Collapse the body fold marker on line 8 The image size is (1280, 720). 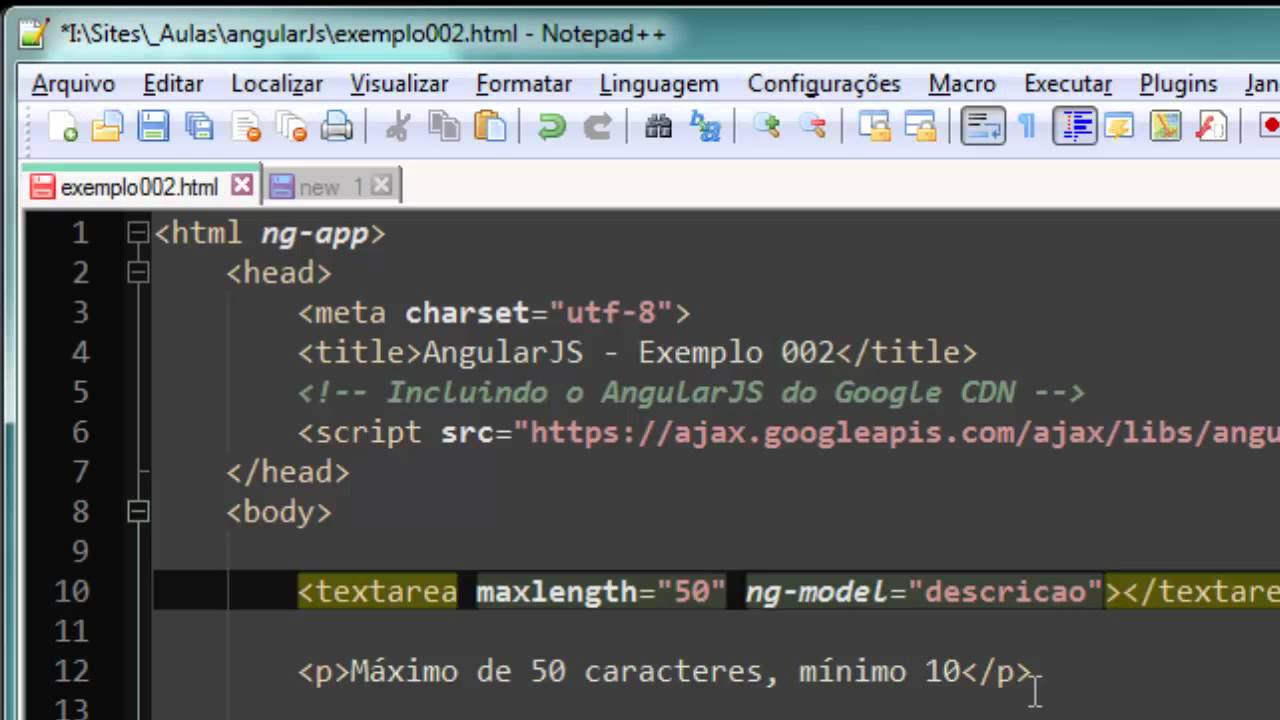[x=137, y=512]
